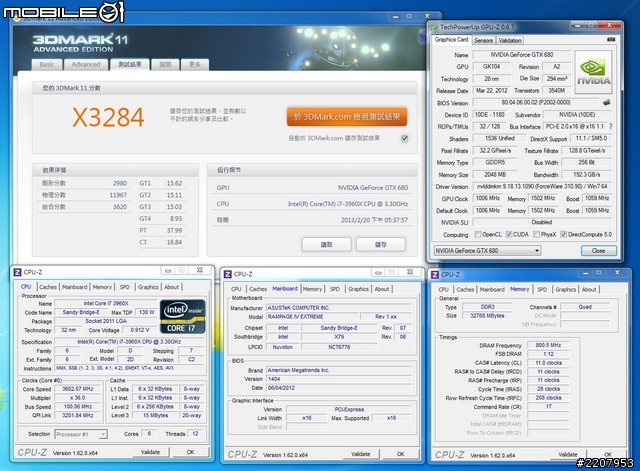Viewport: 640px width, 471px height.
Task: Open Graphics tab in processor CPU-Z window
Action: [148, 287]
